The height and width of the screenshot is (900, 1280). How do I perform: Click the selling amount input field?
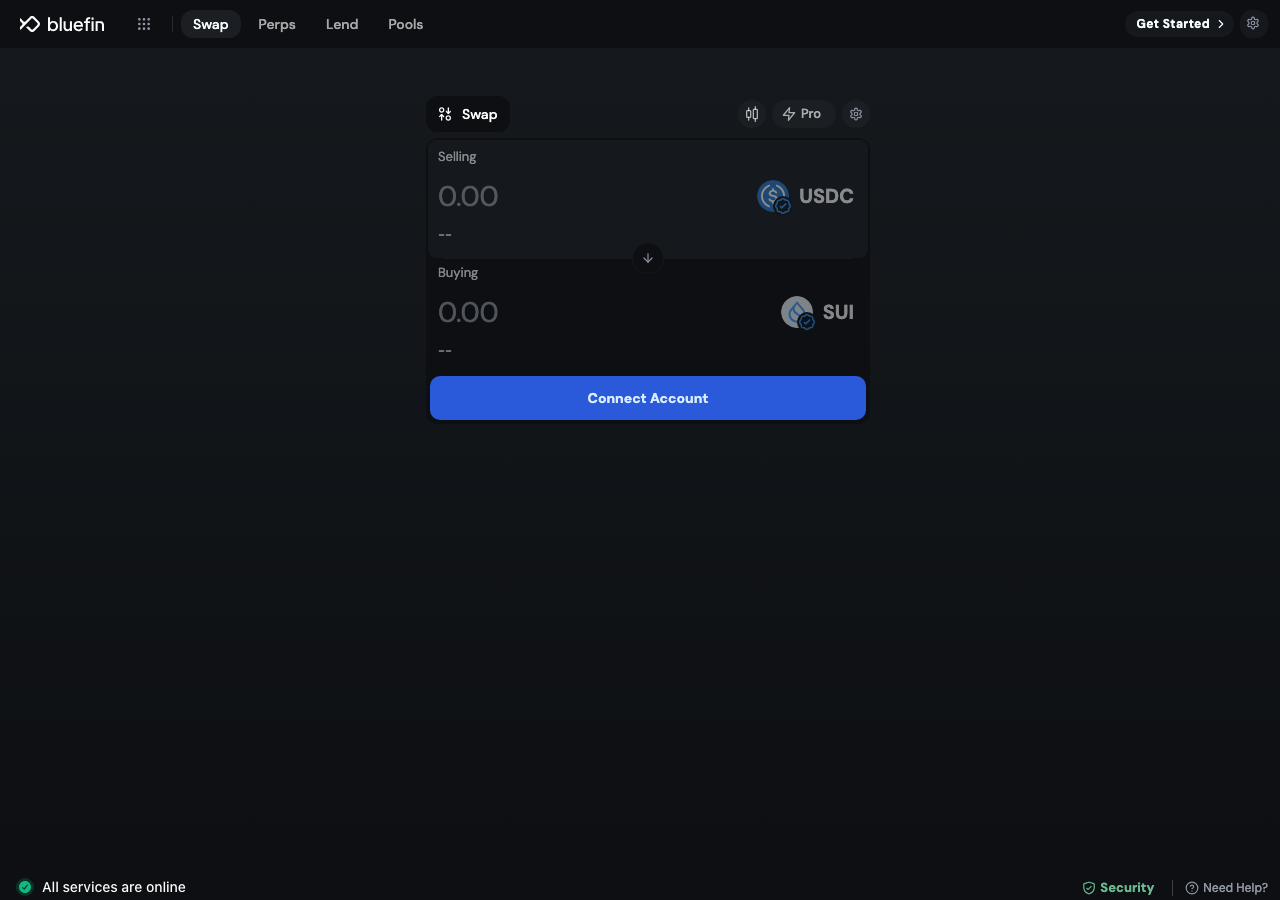[590, 196]
